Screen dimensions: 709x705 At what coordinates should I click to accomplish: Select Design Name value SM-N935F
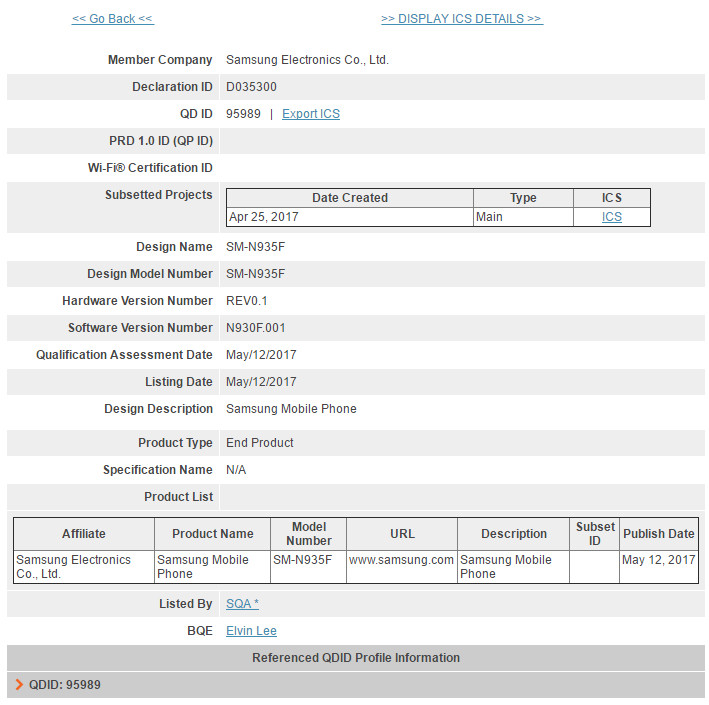(255, 247)
